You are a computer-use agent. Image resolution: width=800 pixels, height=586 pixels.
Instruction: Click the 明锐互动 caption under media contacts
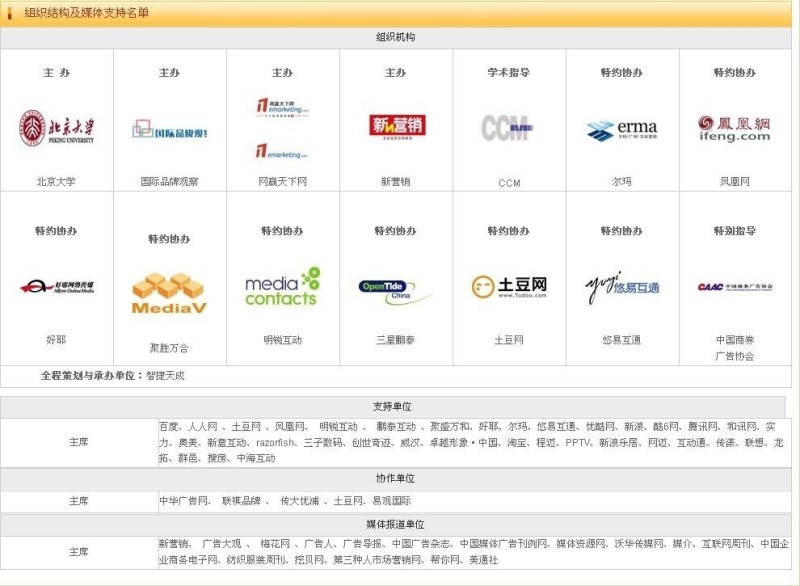[282, 340]
